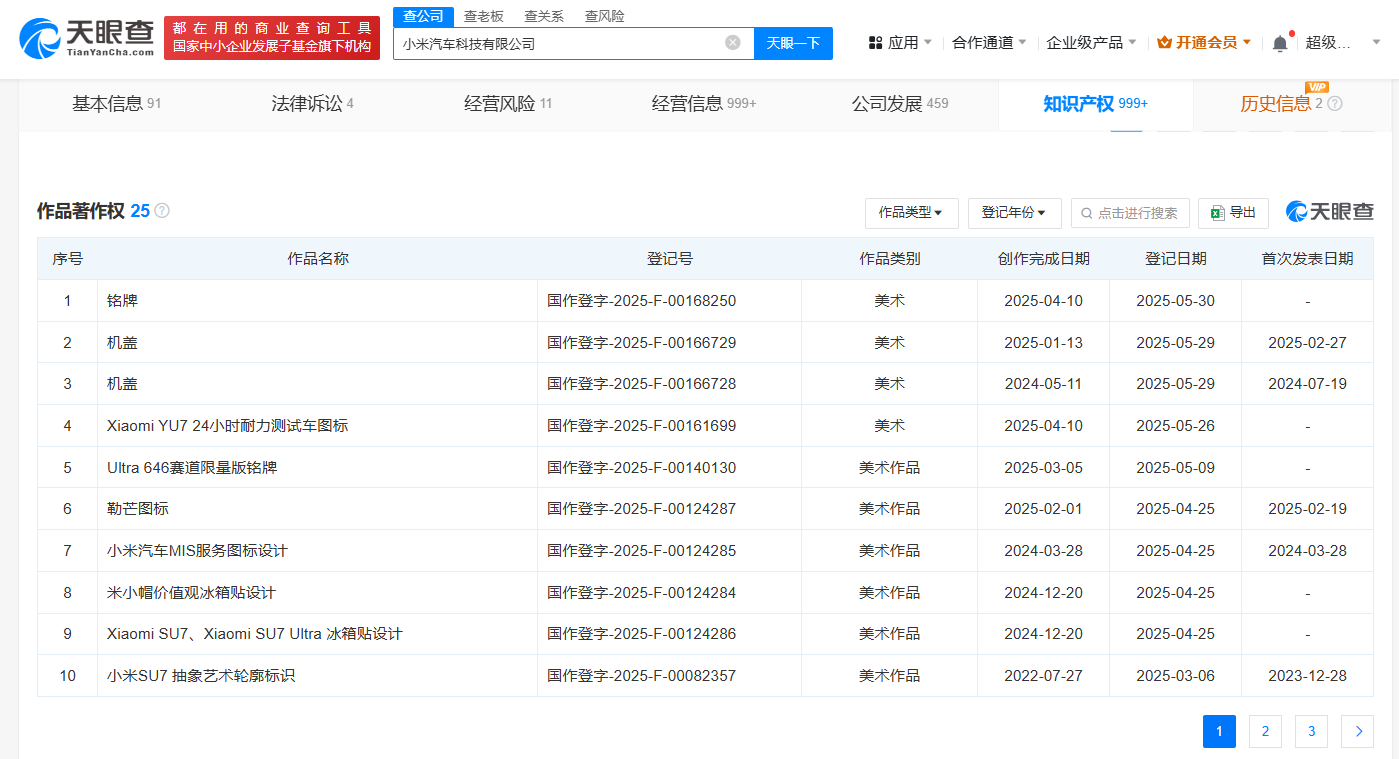This screenshot has height=759, width=1399.
Task: Open the 合作通道 dropdown menu
Action: pos(990,43)
